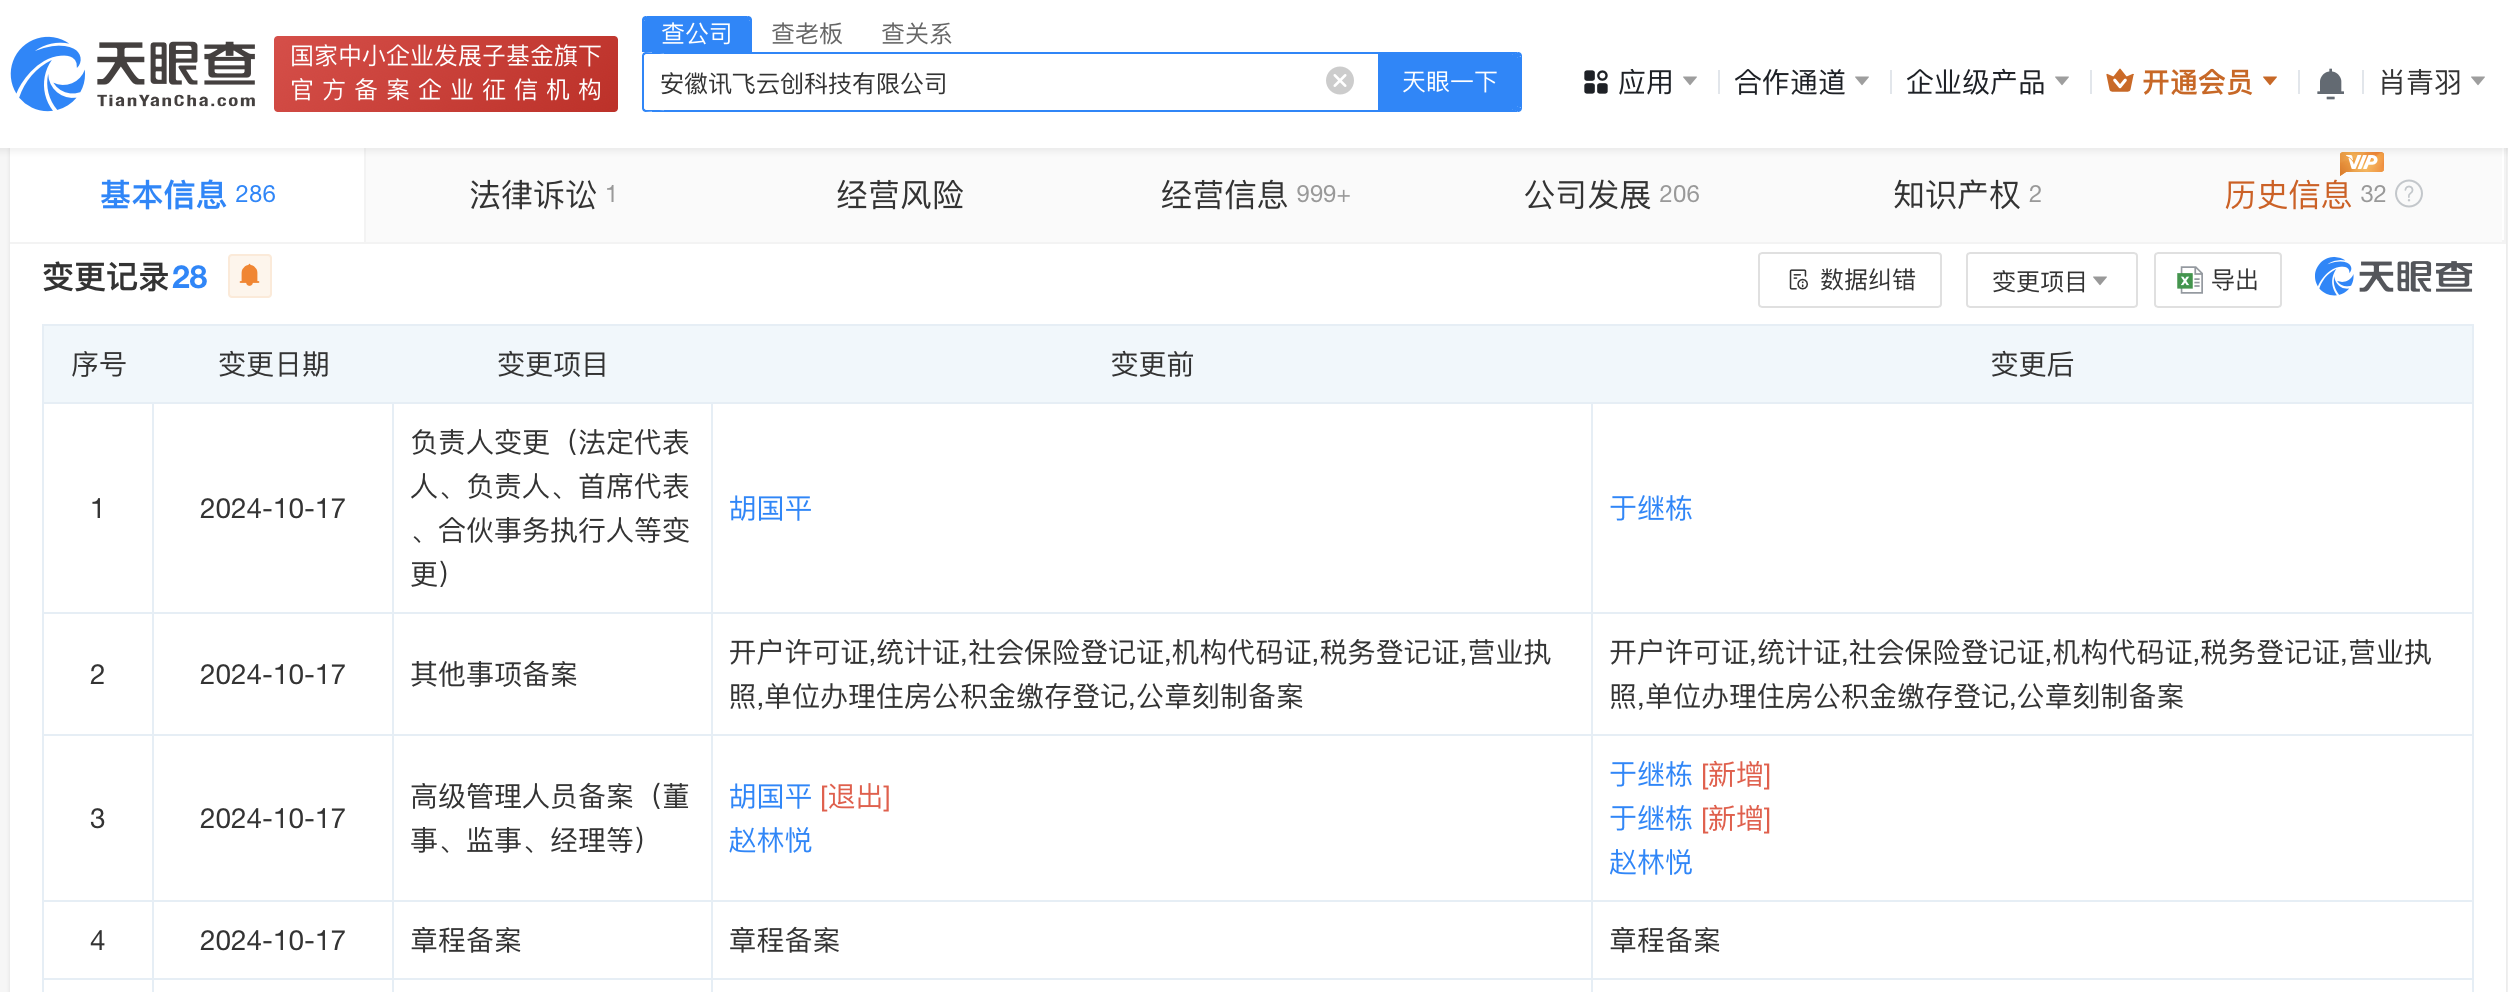Click the 变更后 column header
Screen dimensions: 2508x992
coord(2032,364)
